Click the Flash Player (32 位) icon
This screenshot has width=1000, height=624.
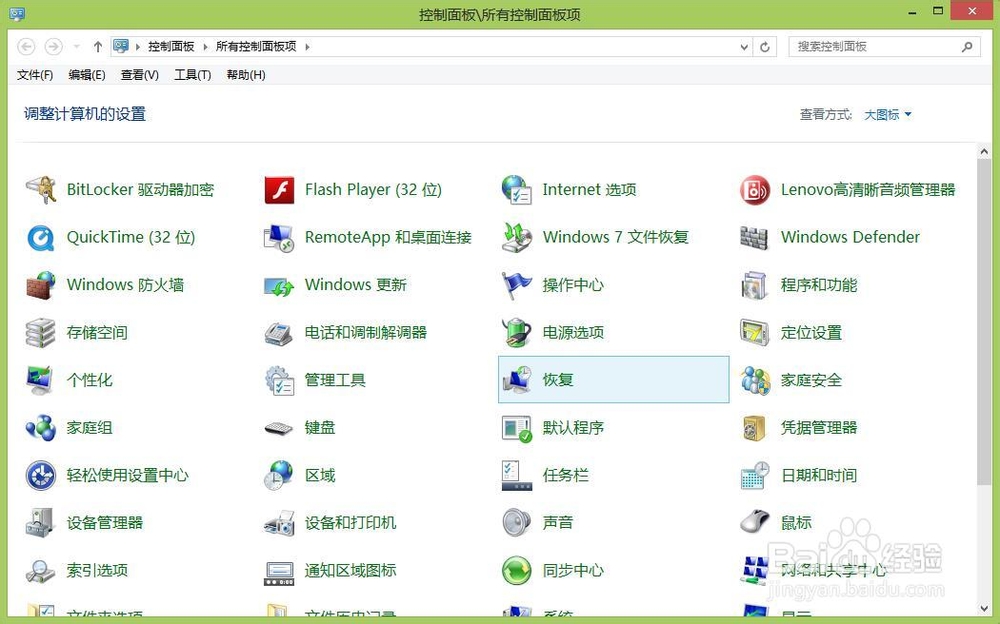279,190
